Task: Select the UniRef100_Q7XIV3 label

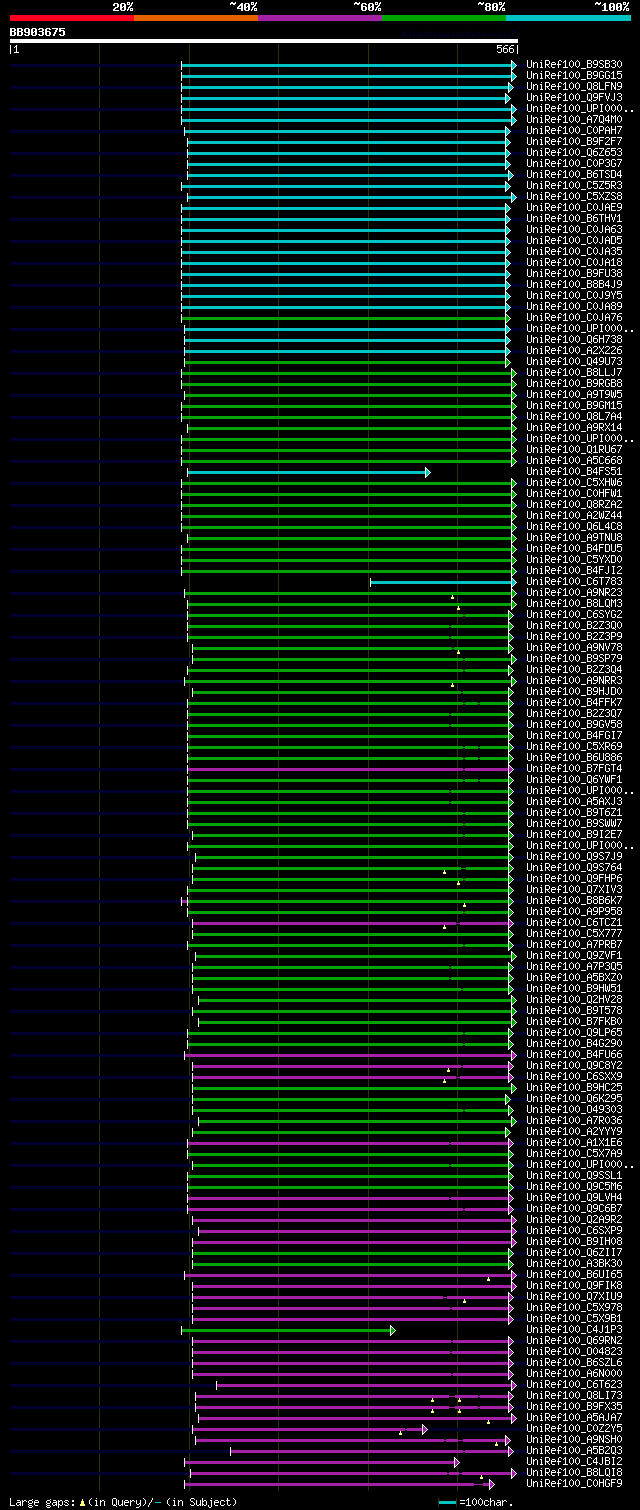Action: coord(575,890)
